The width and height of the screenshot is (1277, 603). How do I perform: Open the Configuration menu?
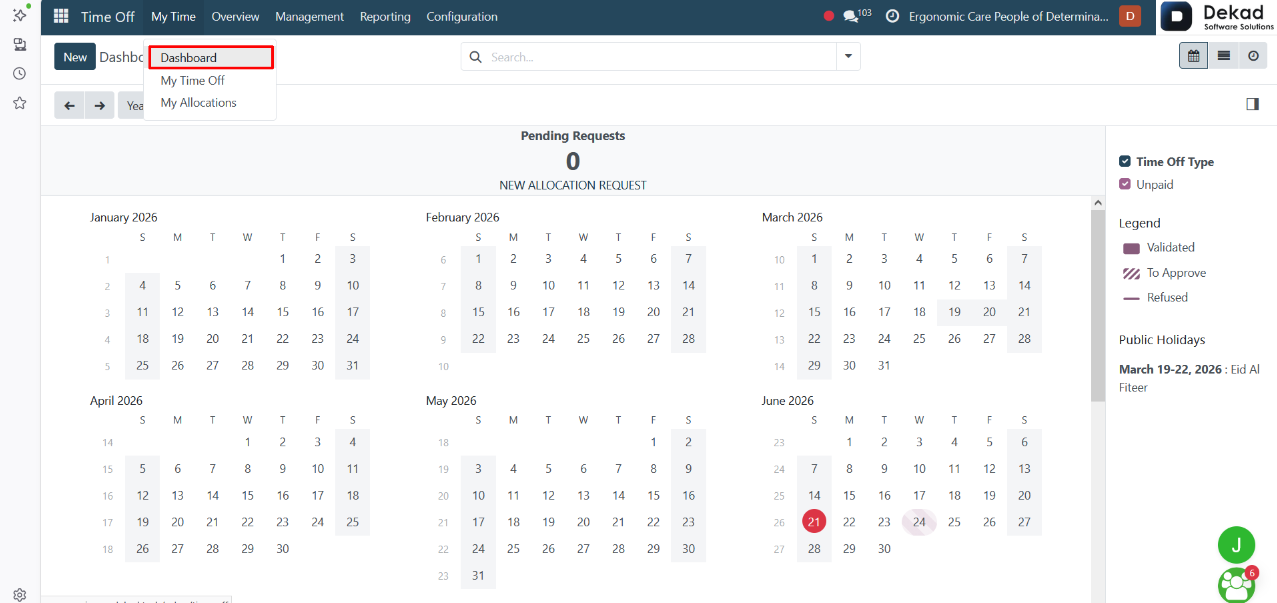(x=462, y=16)
